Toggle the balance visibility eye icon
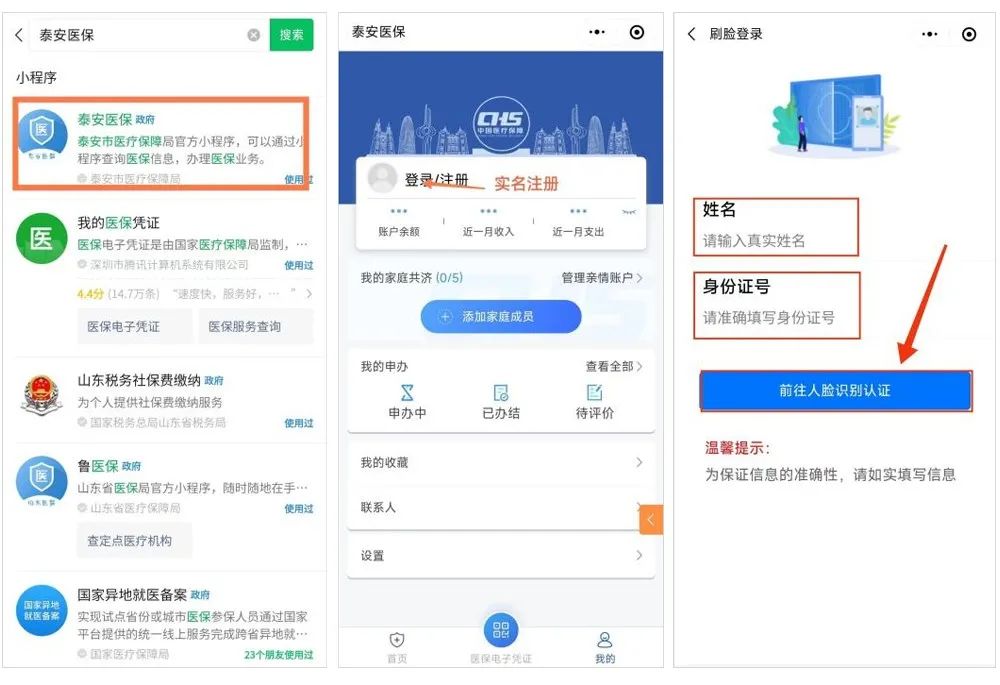Viewport: 1000px width, 685px height. 628,212
